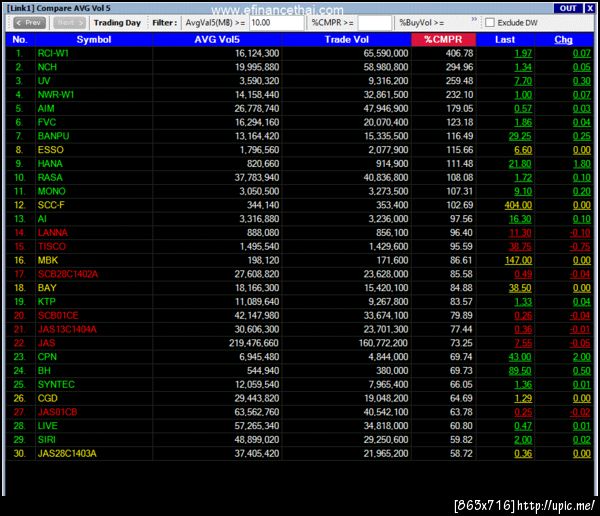Click trade volume 160,772,200 of JAS
Image resolution: width=600 pixels, height=516 pixels.
(383, 343)
